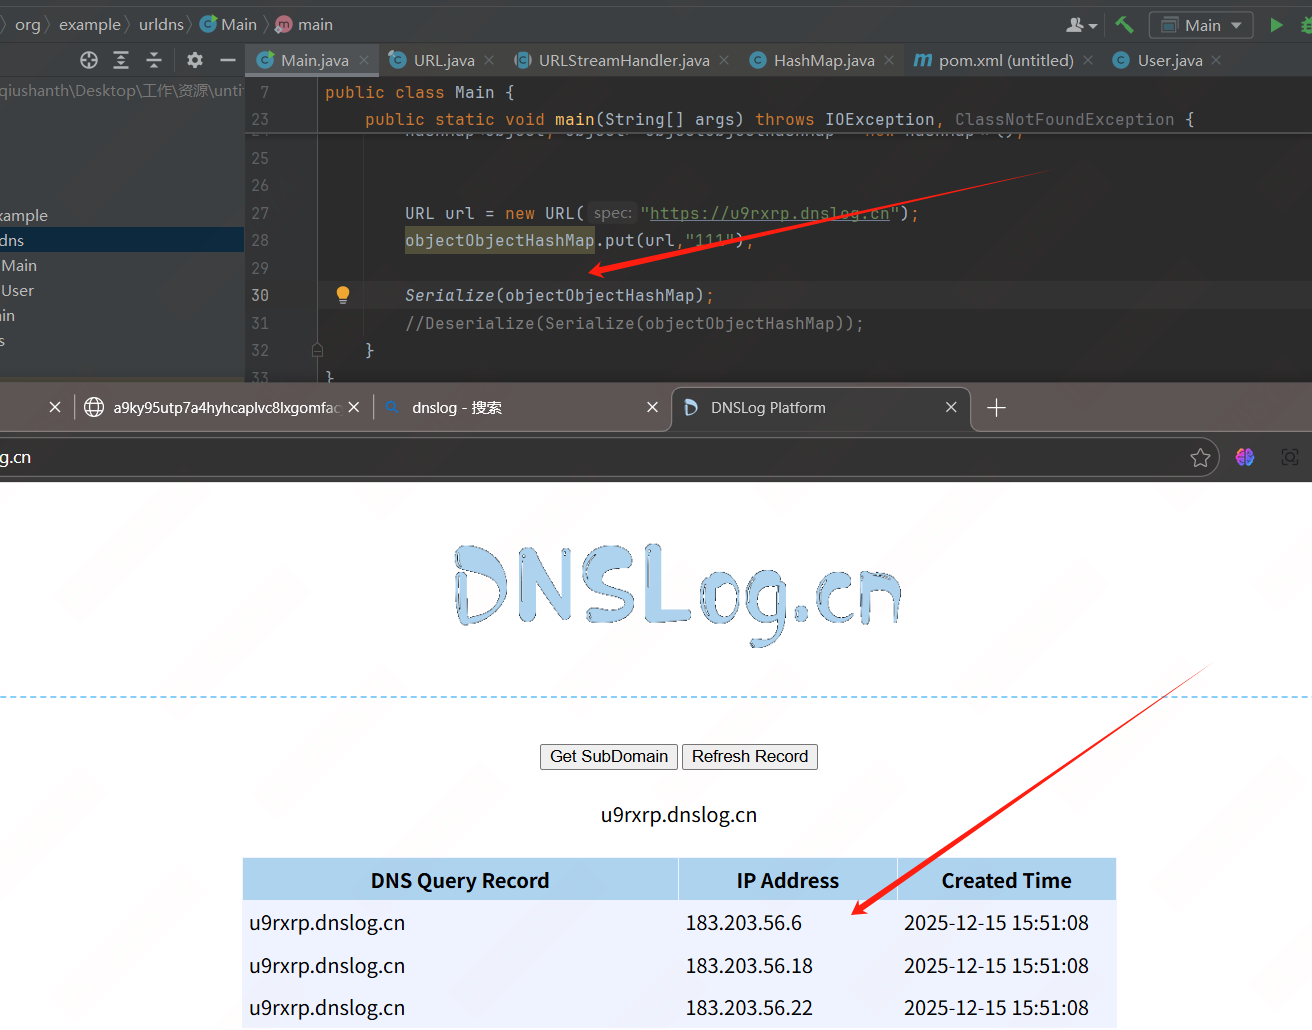The width and height of the screenshot is (1312, 1030).
Task: Click IP address 183.203.56.18
Action: [x=749, y=966]
